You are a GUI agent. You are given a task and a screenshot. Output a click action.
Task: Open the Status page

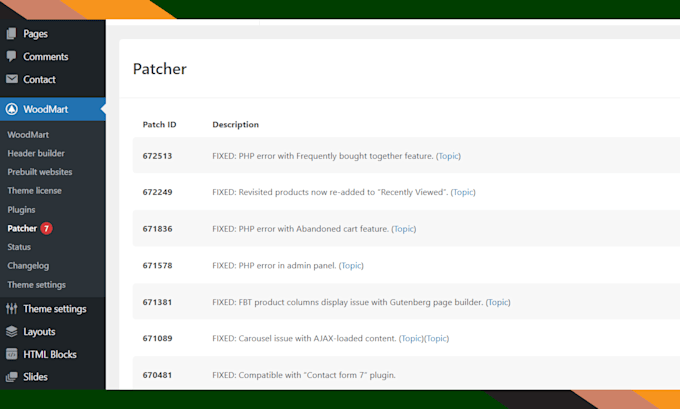(19, 247)
